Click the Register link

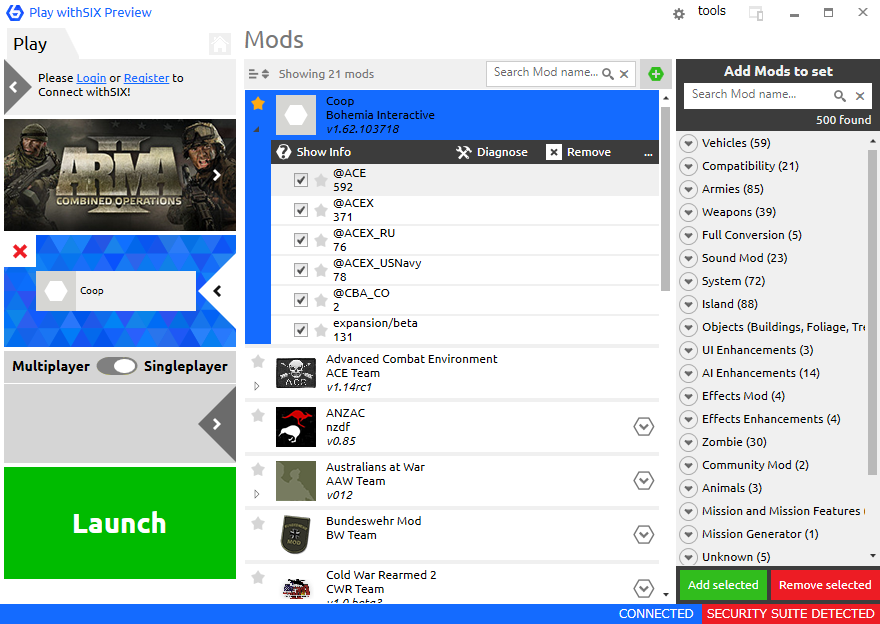146,78
